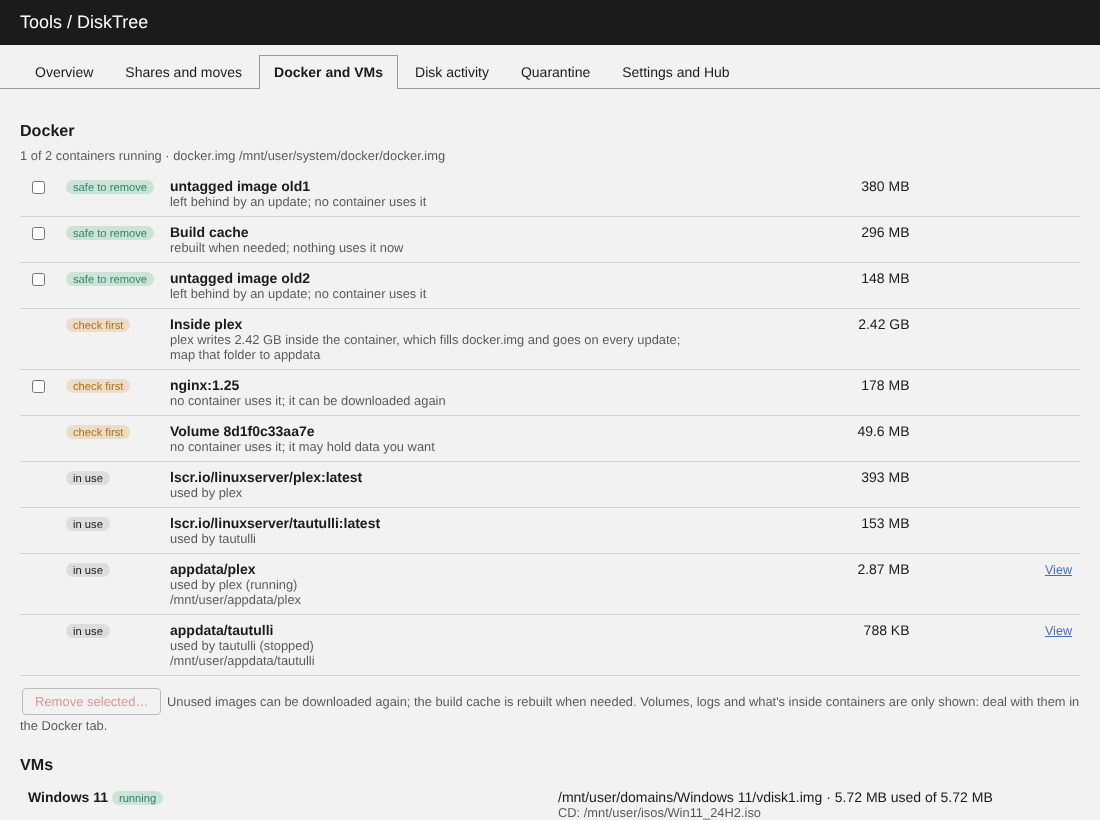Click the VMs section heading
The width and height of the screenshot is (1100, 820).
[36, 765]
